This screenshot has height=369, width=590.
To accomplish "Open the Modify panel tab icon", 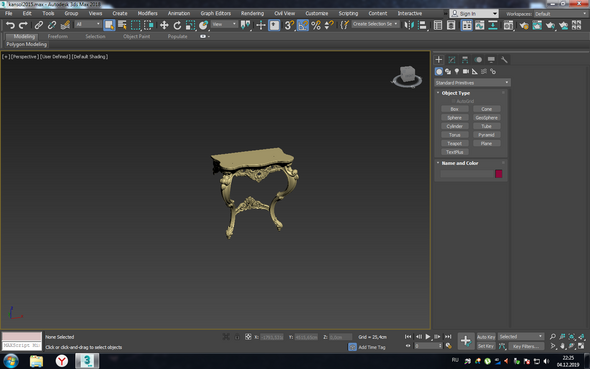I will (x=452, y=60).
